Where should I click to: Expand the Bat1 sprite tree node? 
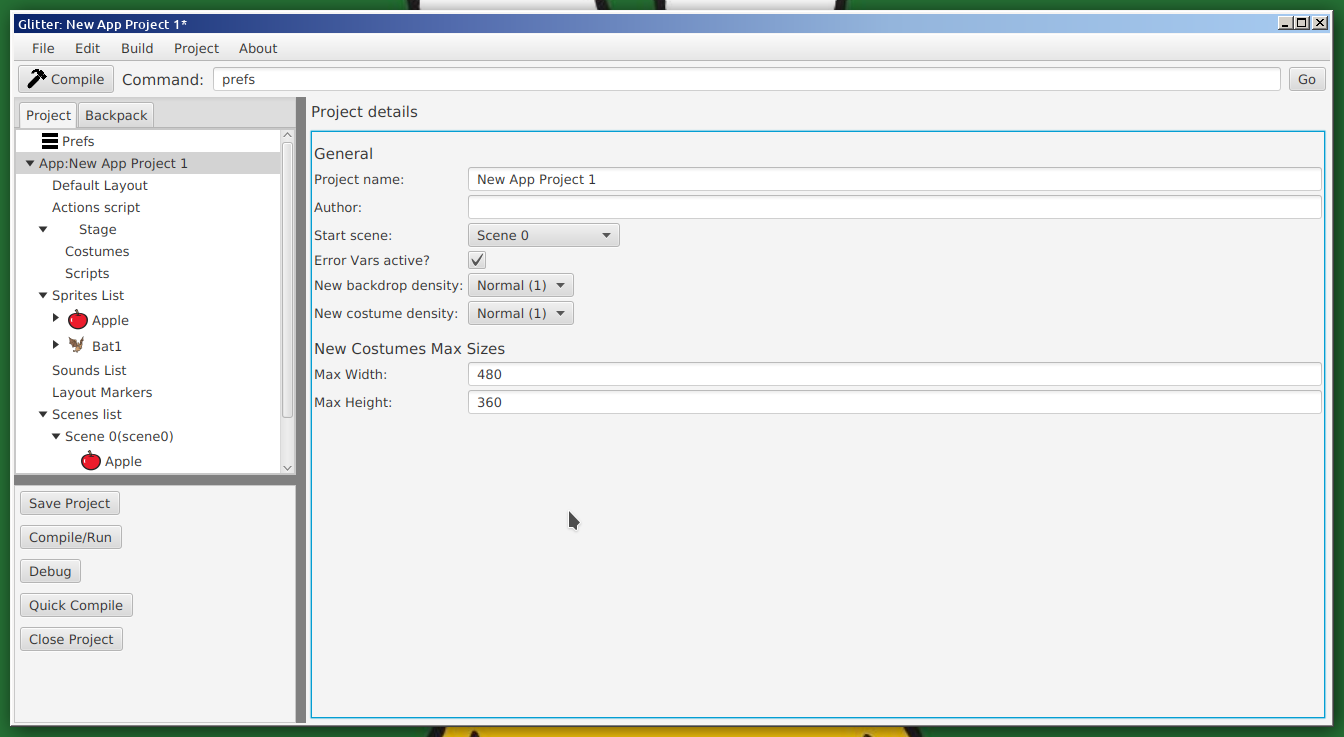(56, 345)
